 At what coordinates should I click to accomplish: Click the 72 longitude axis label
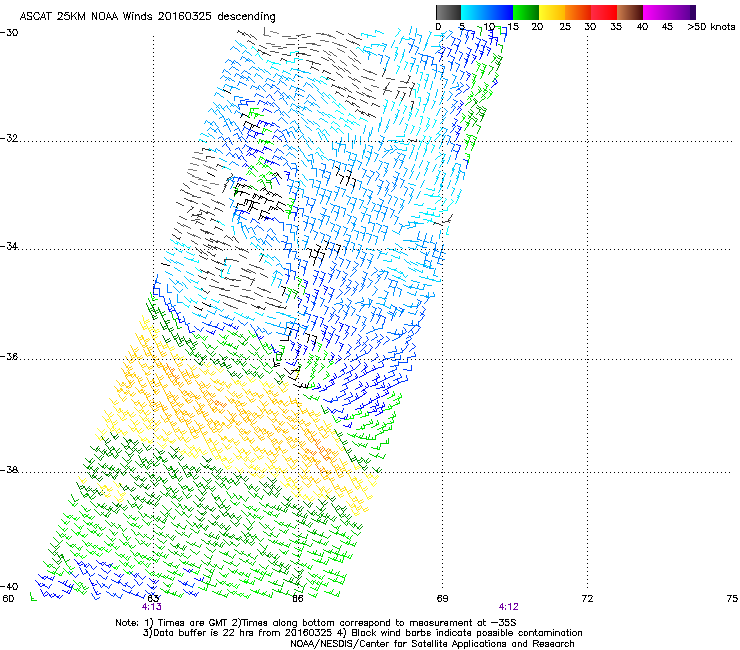point(587,599)
